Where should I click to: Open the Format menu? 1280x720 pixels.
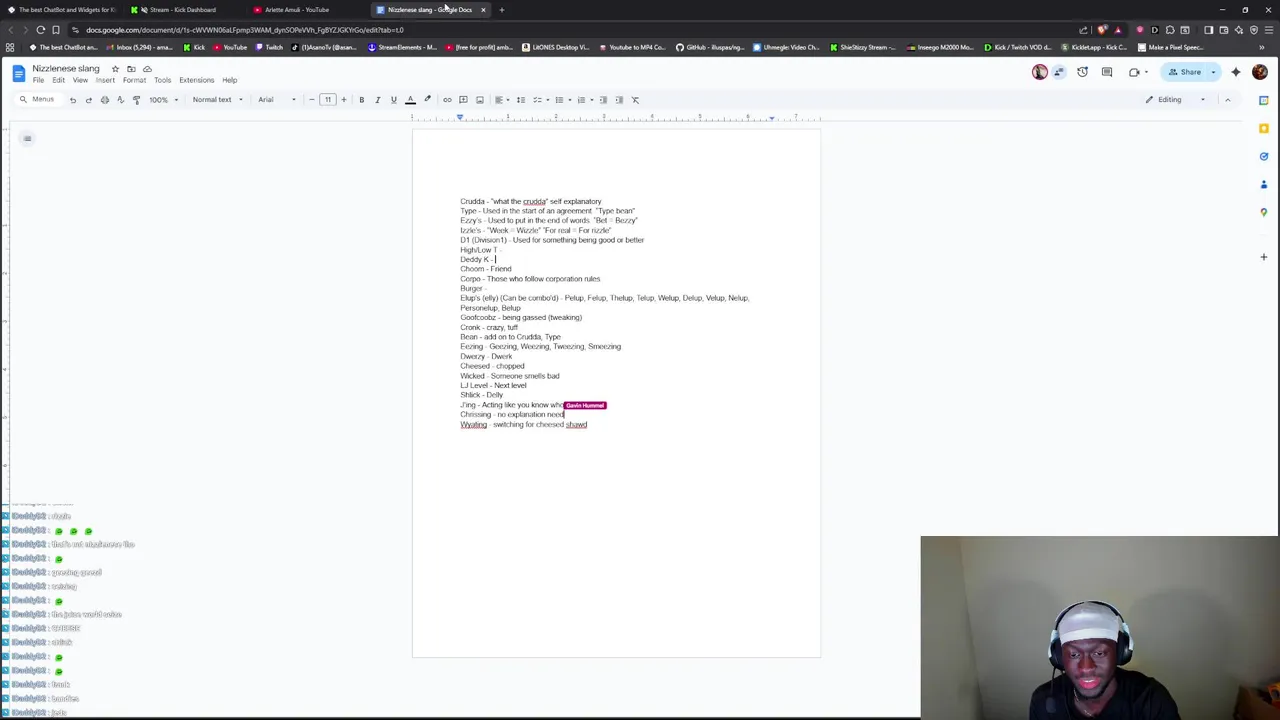pos(134,80)
